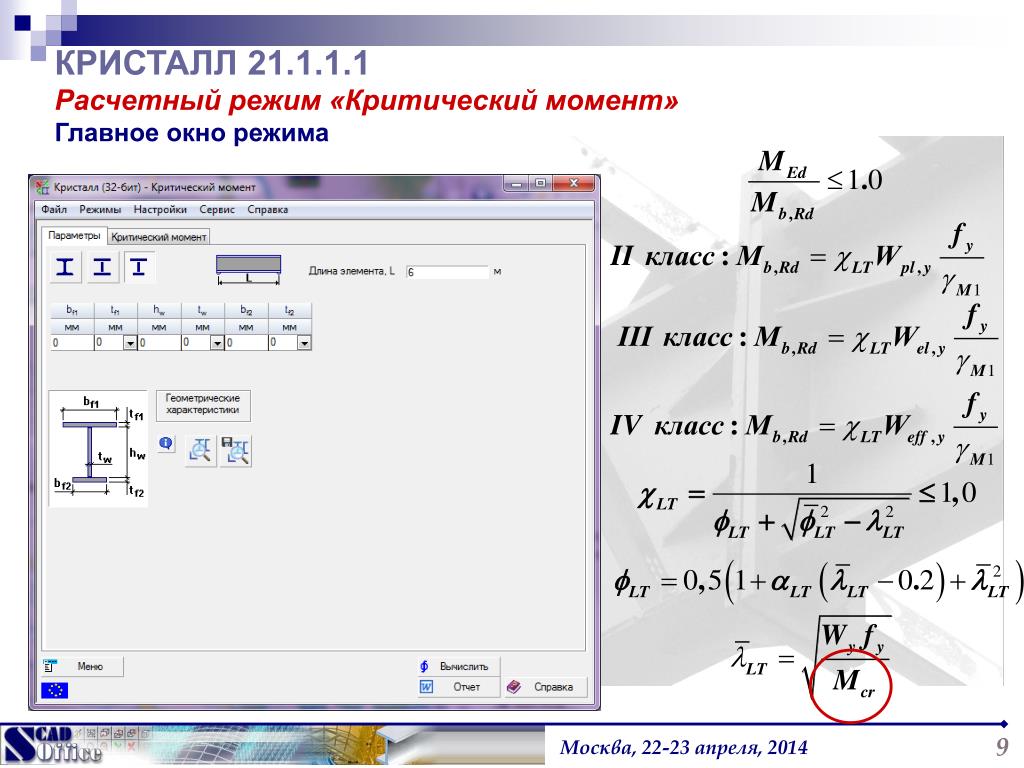
Task: Expand the tf2 thickness dropdown
Action: pos(304,343)
